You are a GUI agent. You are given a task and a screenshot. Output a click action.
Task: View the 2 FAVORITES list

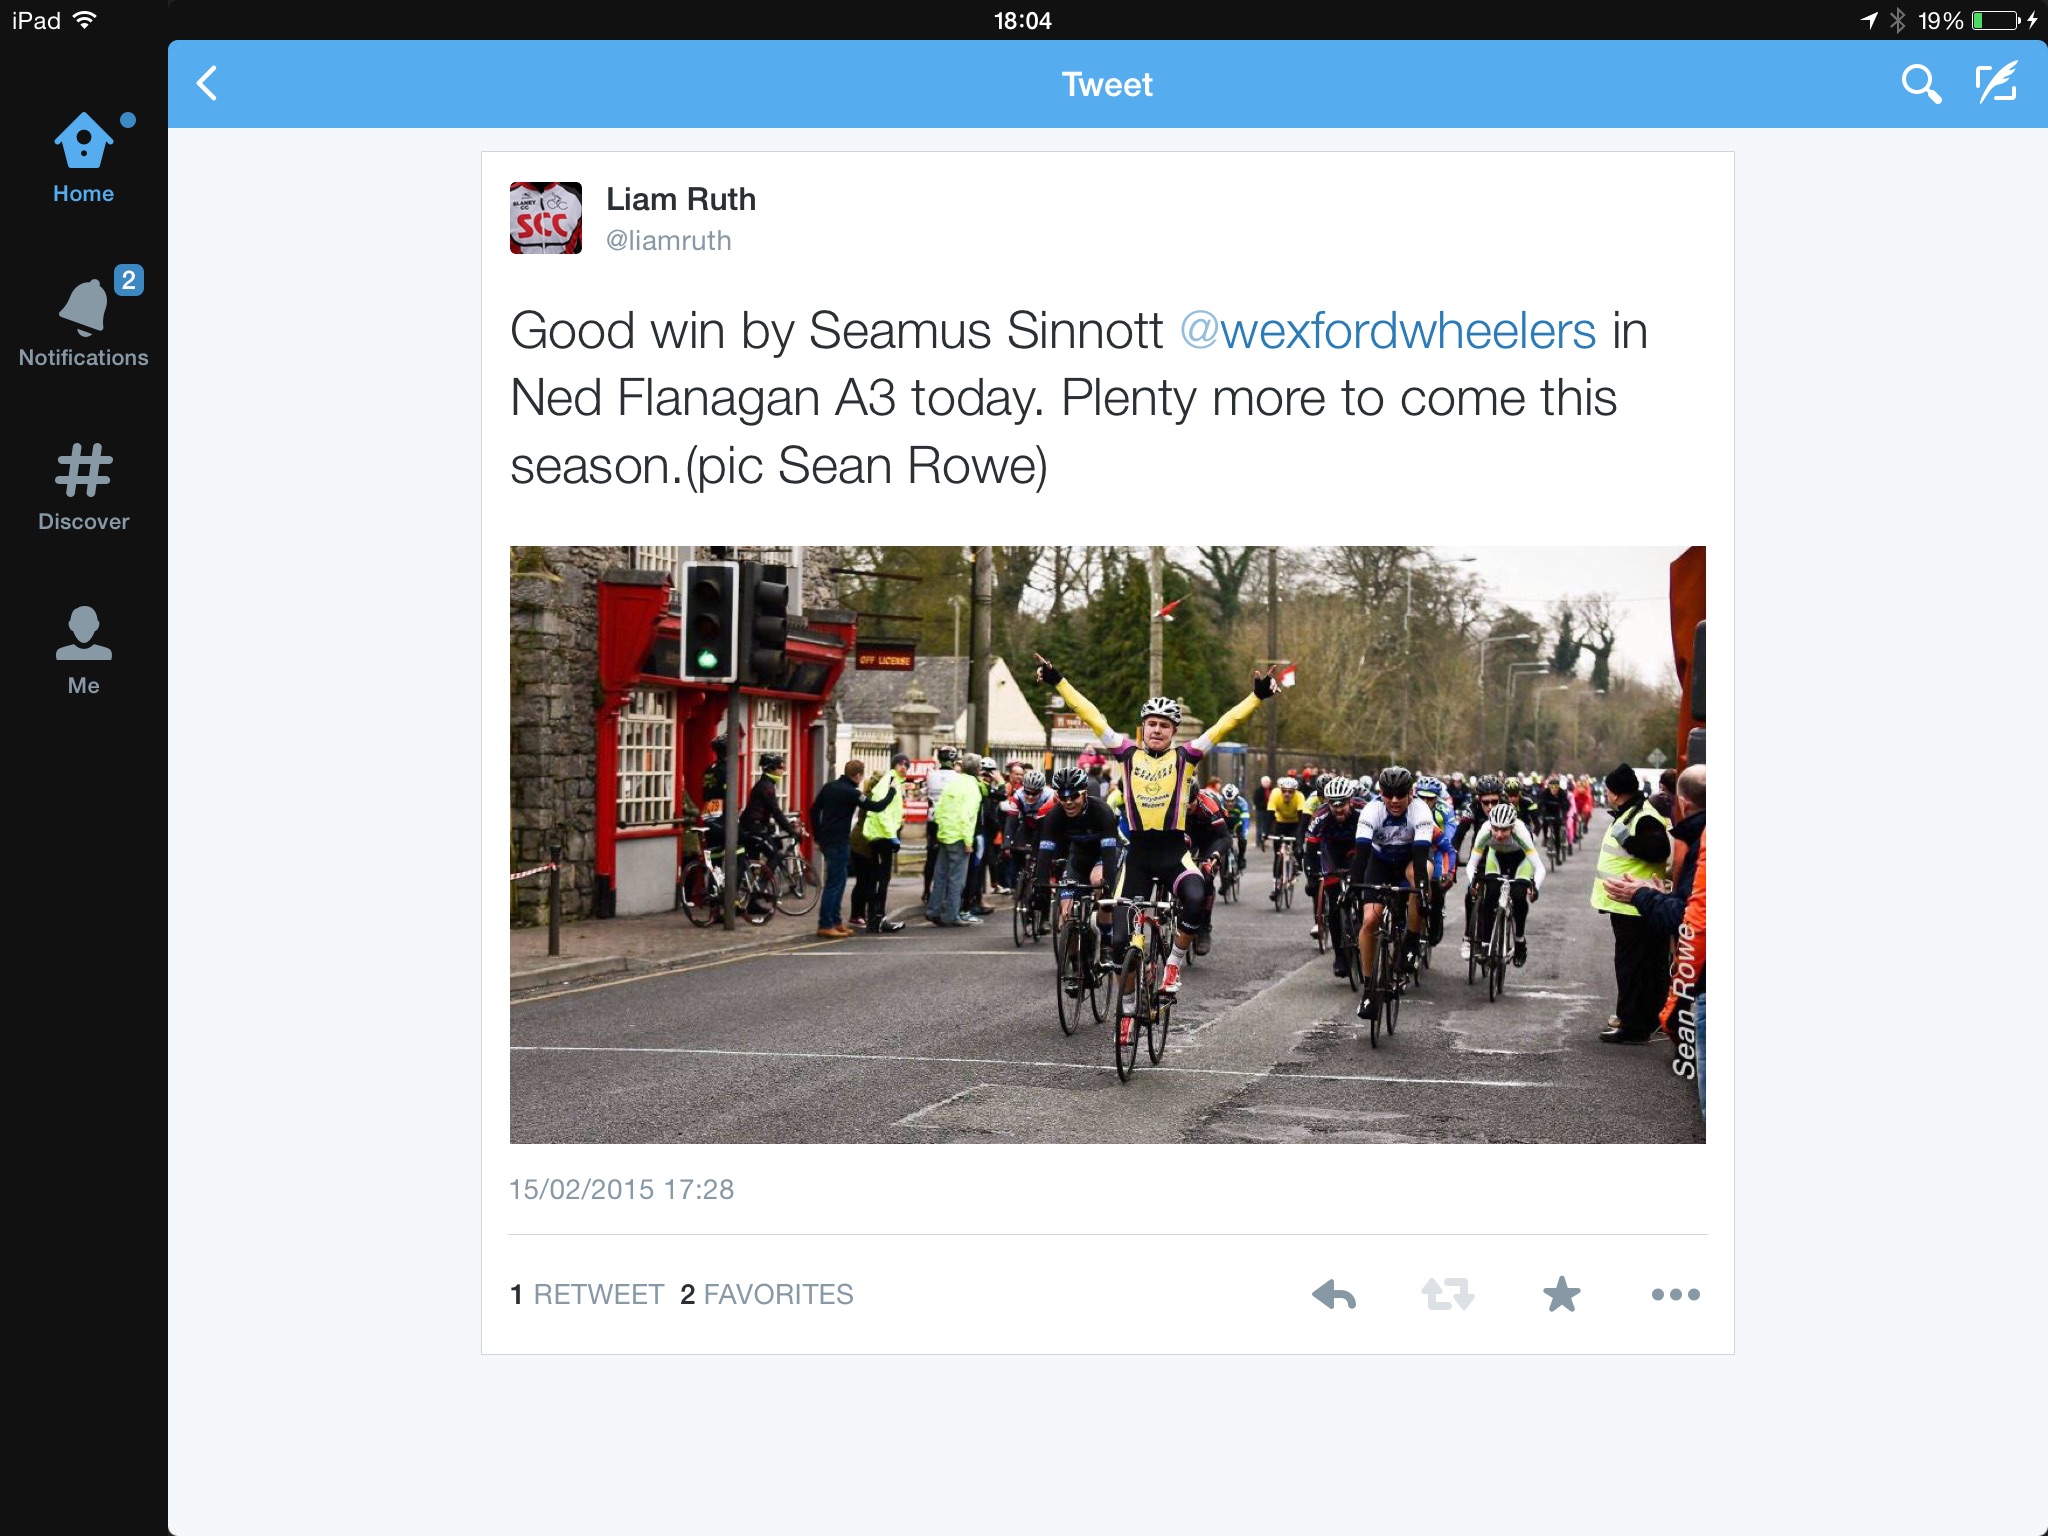(767, 1294)
